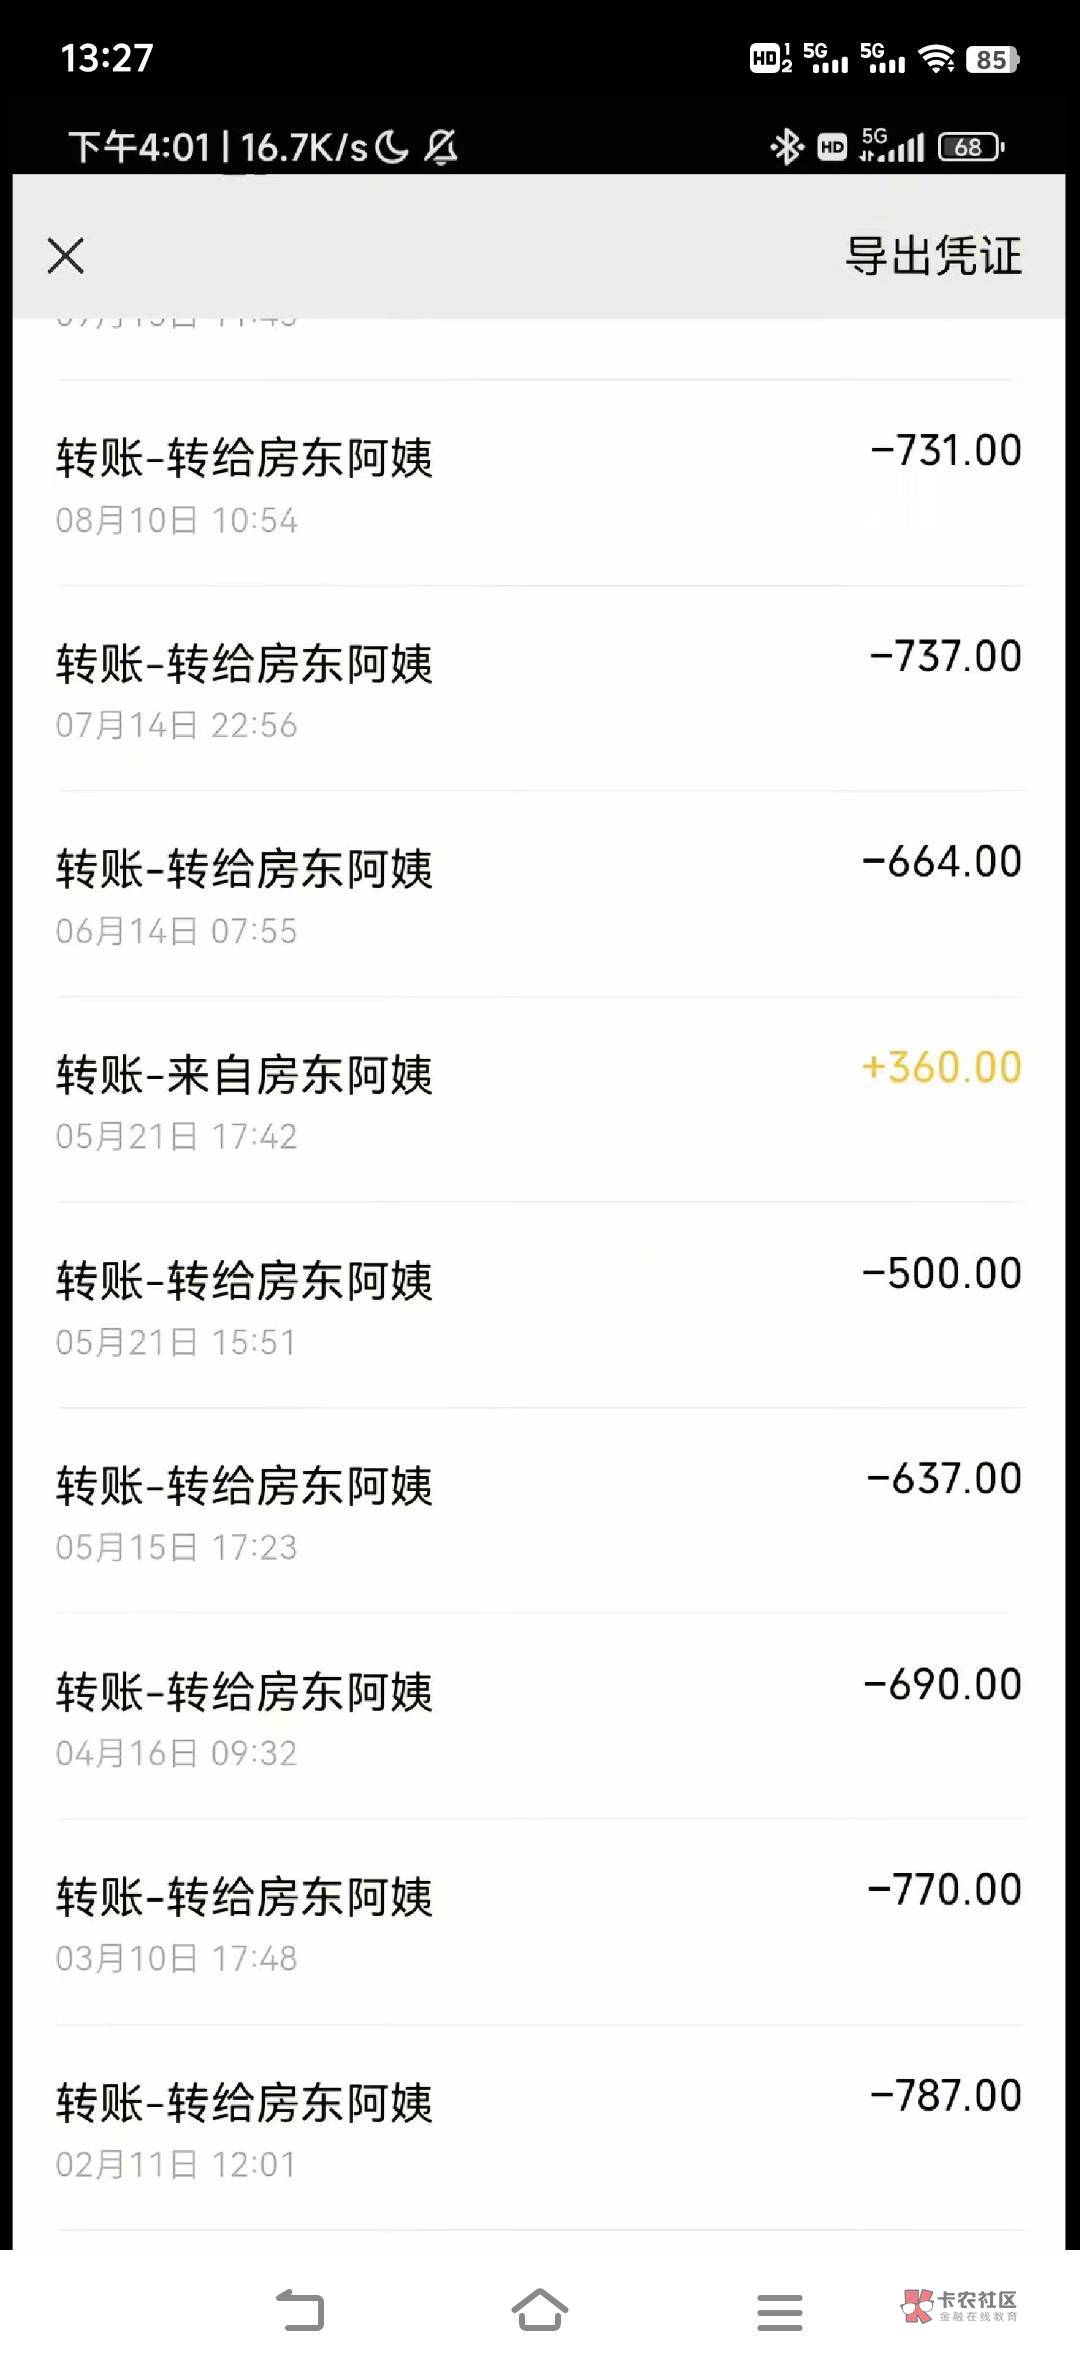Open the recent apps menu icon
The width and height of the screenshot is (1080, 2376).
click(x=780, y=2312)
